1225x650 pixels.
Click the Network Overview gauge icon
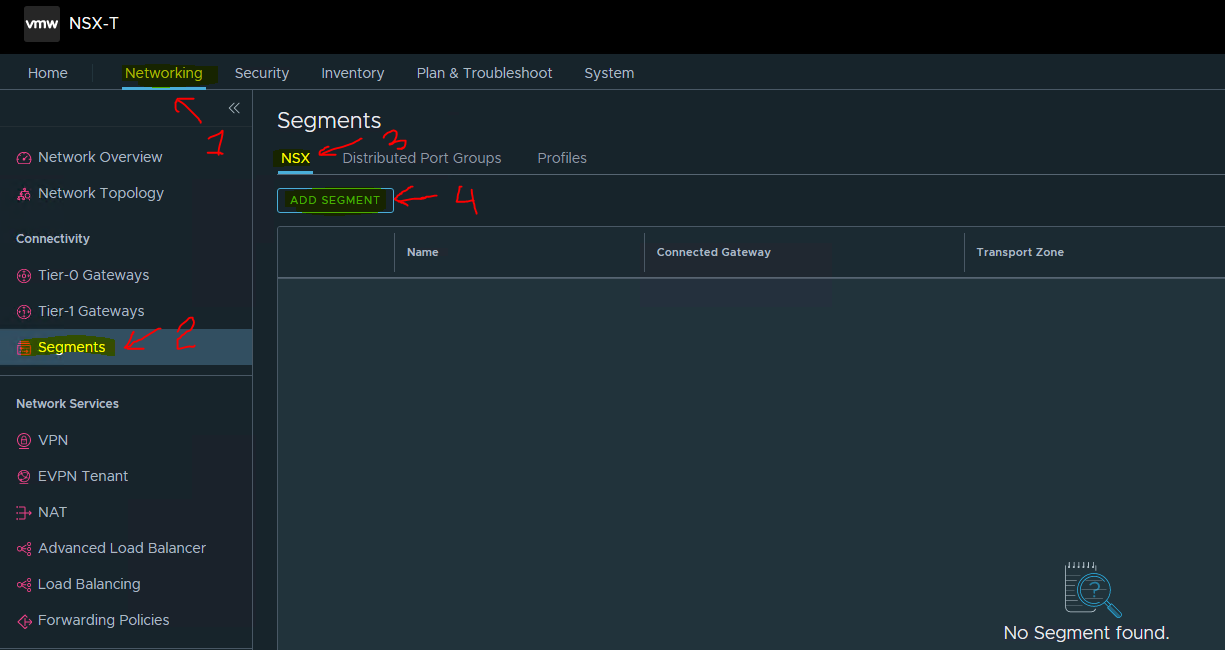24,158
